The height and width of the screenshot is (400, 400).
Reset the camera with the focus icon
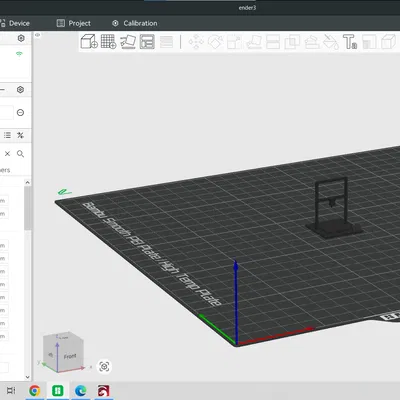pyautogui.click(x=104, y=367)
